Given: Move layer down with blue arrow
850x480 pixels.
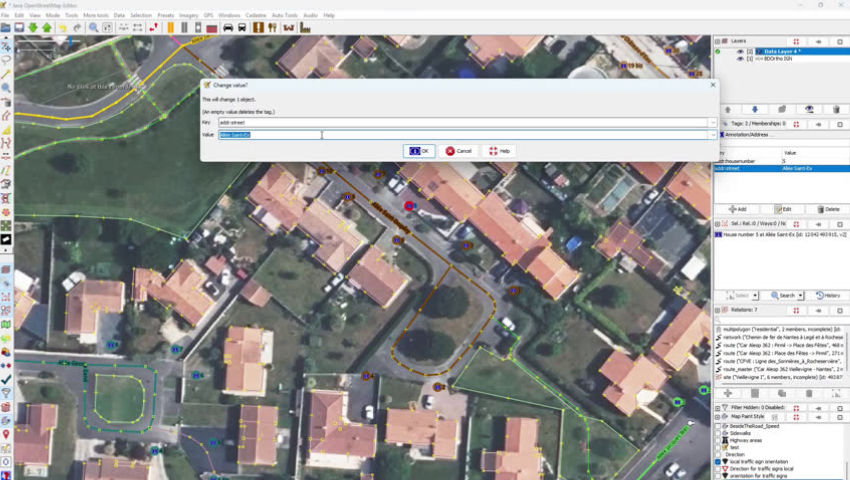Looking at the screenshot, I should click(x=754, y=109).
